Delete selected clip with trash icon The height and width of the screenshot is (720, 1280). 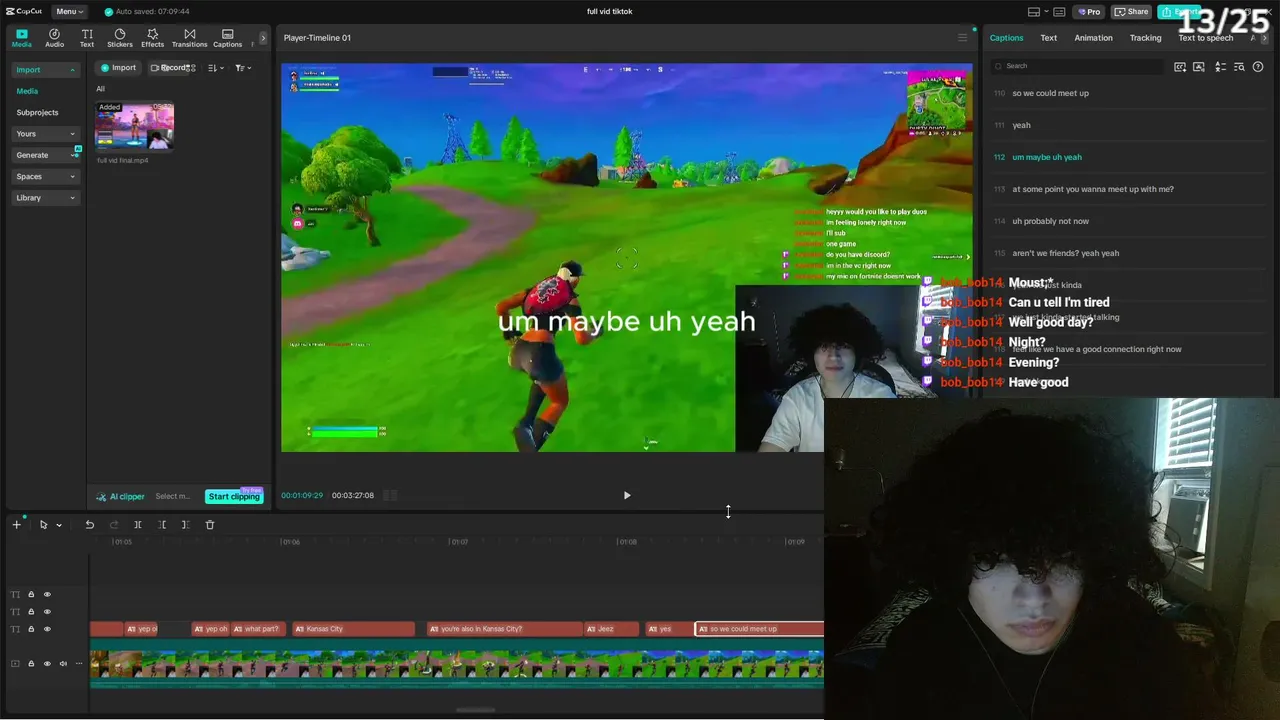210,525
